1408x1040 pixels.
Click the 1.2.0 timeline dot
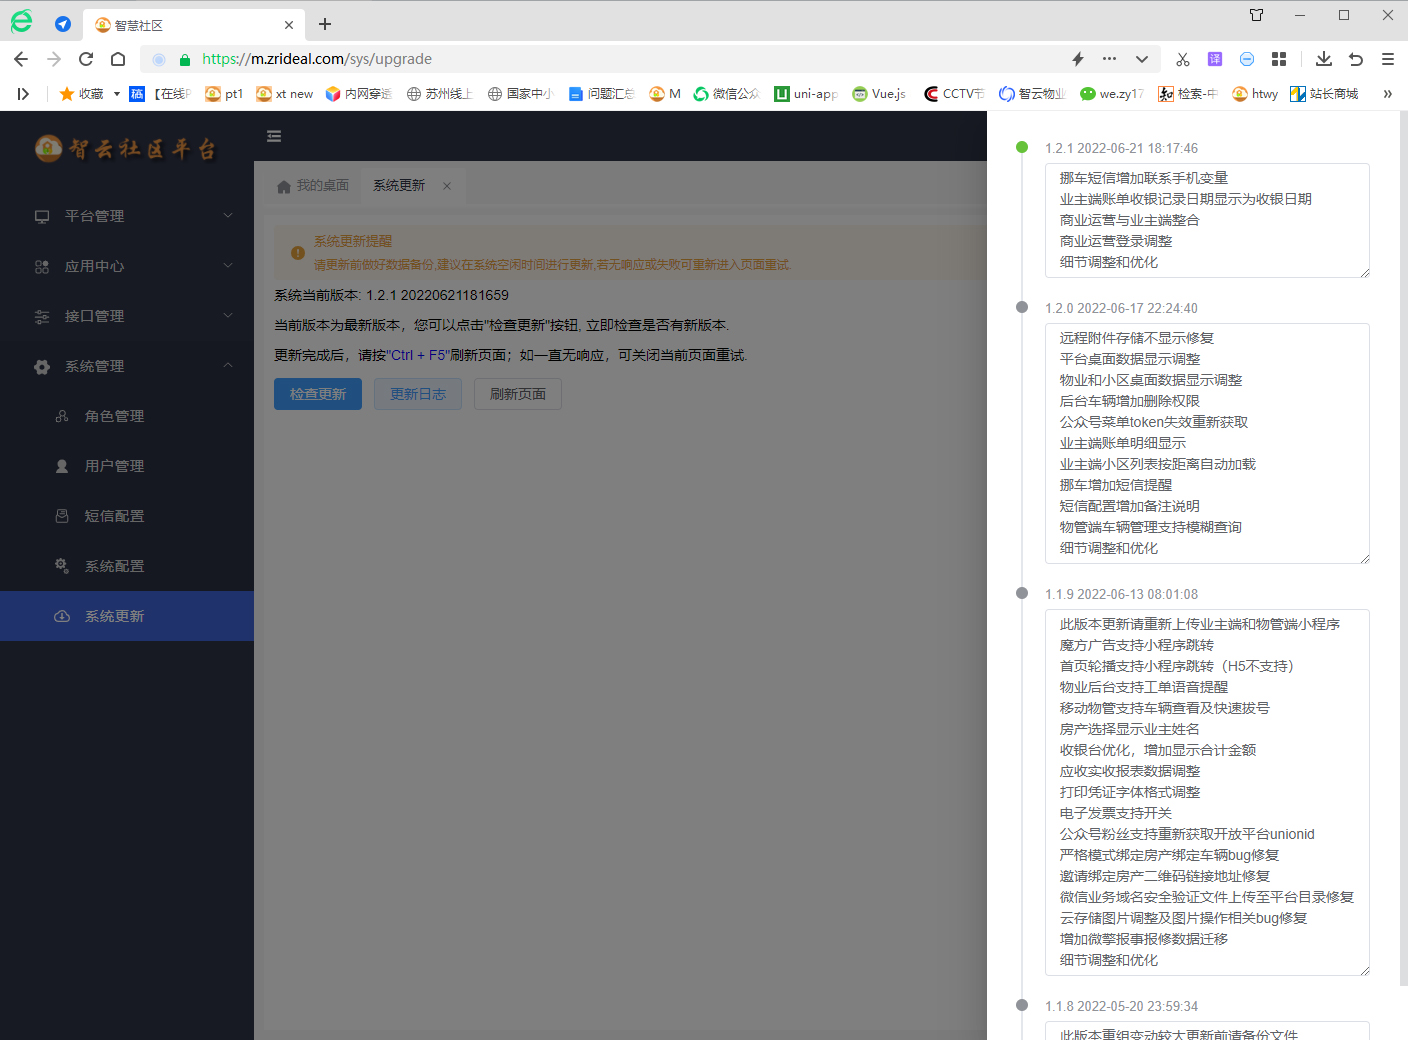pos(1022,307)
